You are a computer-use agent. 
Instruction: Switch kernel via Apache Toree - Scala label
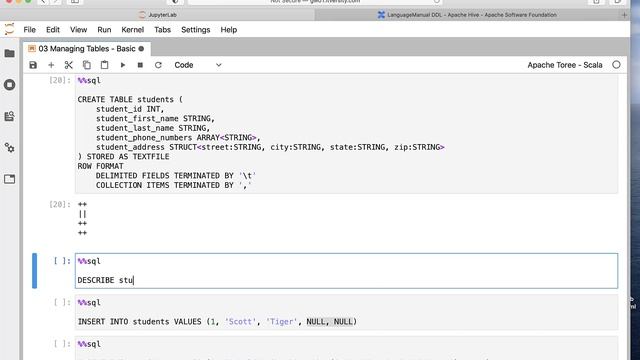[564, 65]
